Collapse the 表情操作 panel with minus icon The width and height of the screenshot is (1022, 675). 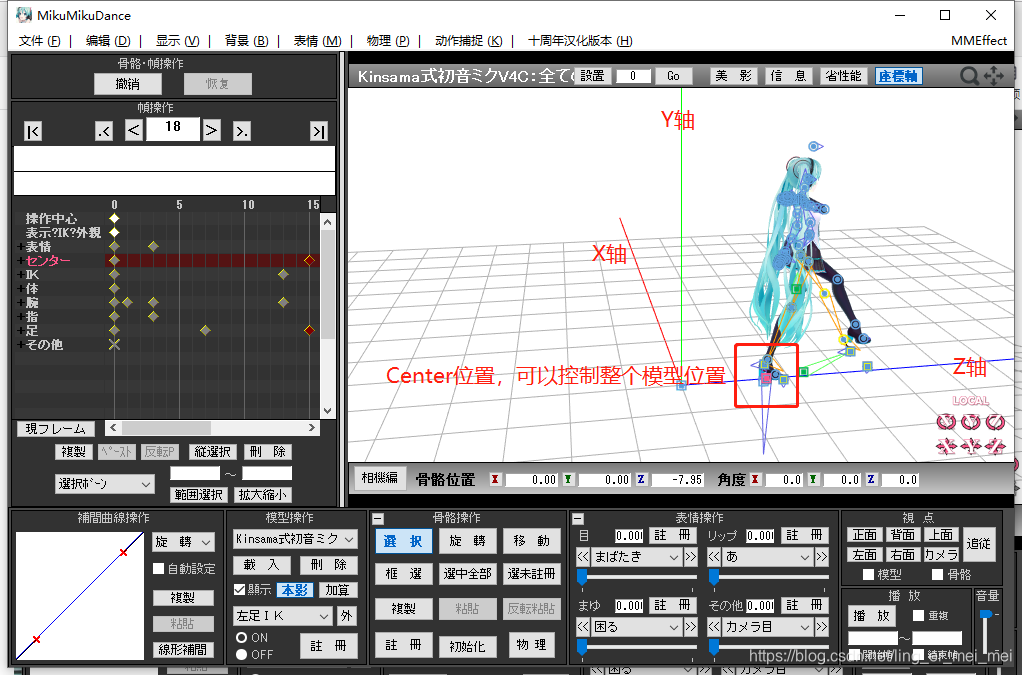click(x=577, y=519)
